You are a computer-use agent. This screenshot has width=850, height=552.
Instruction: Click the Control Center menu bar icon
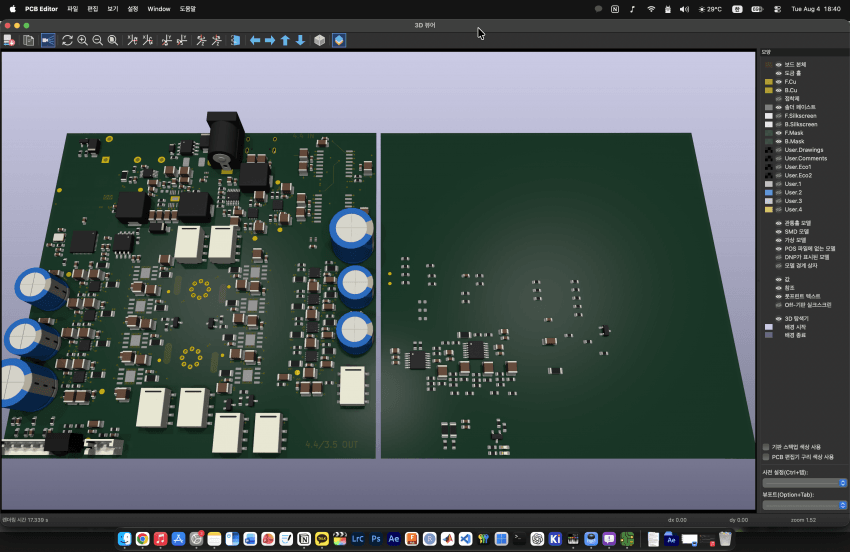(x=777, y=9)
